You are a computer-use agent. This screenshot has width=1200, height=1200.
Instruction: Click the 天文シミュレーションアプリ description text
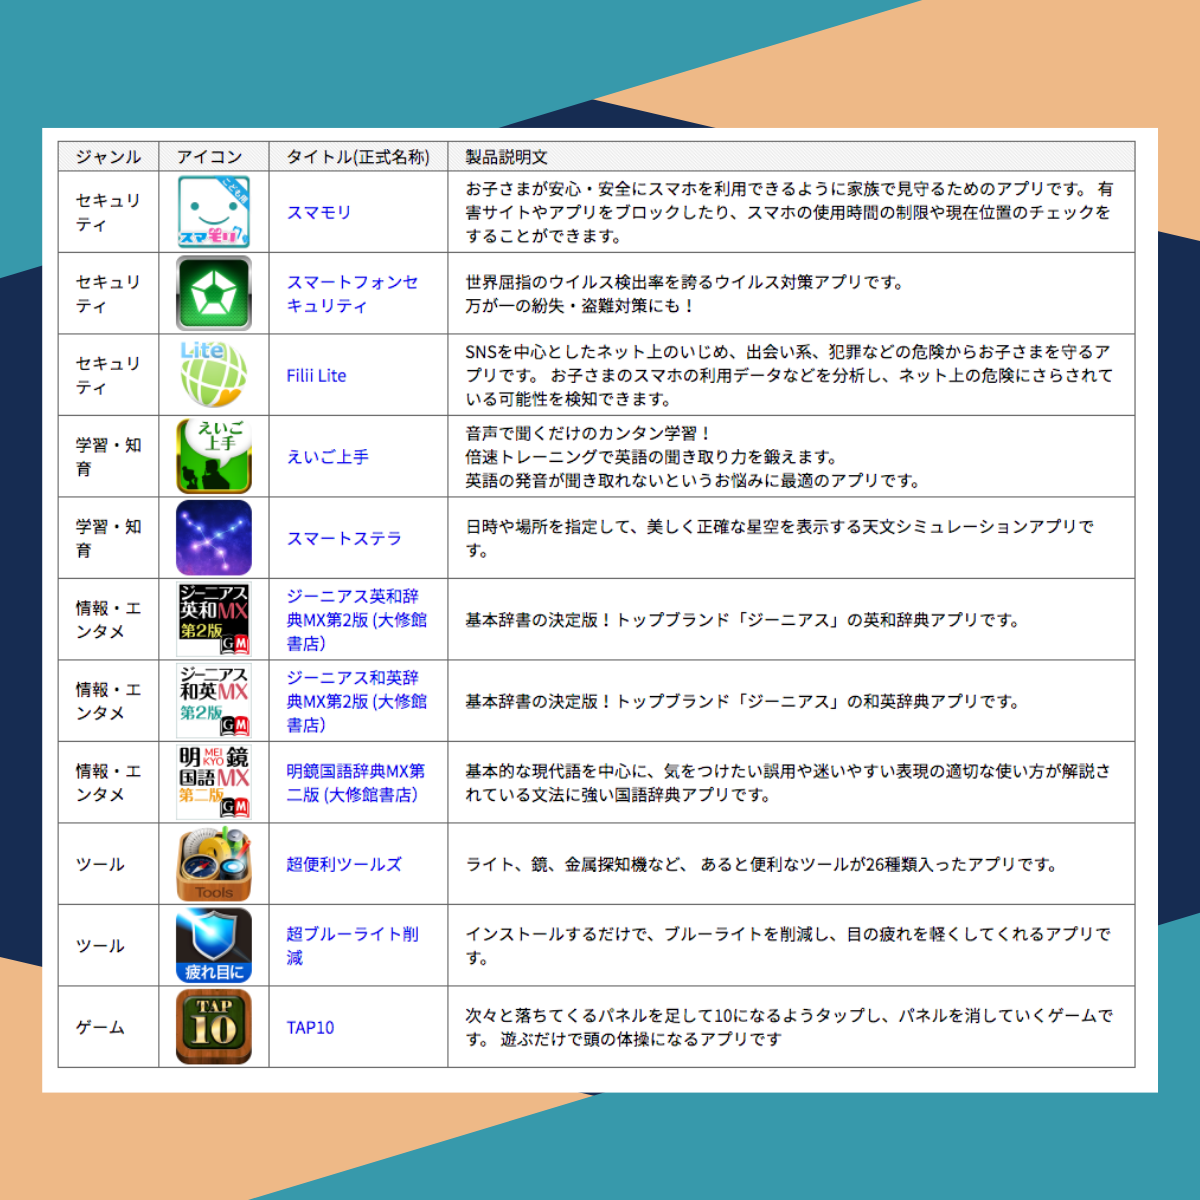(780, 538)
